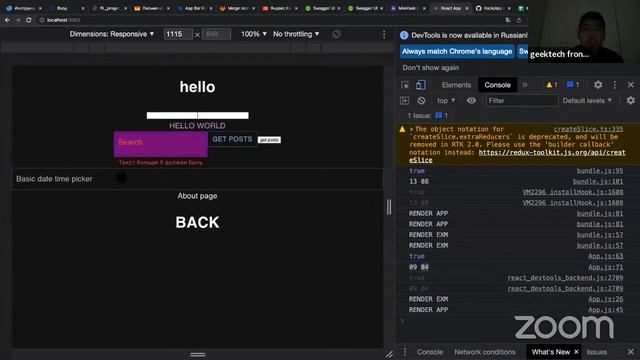Open the blue issues count badge in DevTools tab bar
Image resolution: width=640 pixels, height=360 pixels.
[573, 85]
